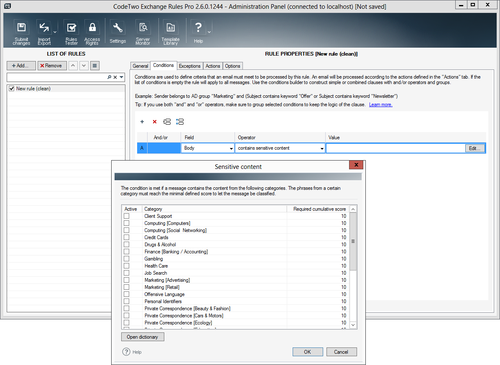
Task: Switch to the Exceptions tab
Action: pos(190,66)
